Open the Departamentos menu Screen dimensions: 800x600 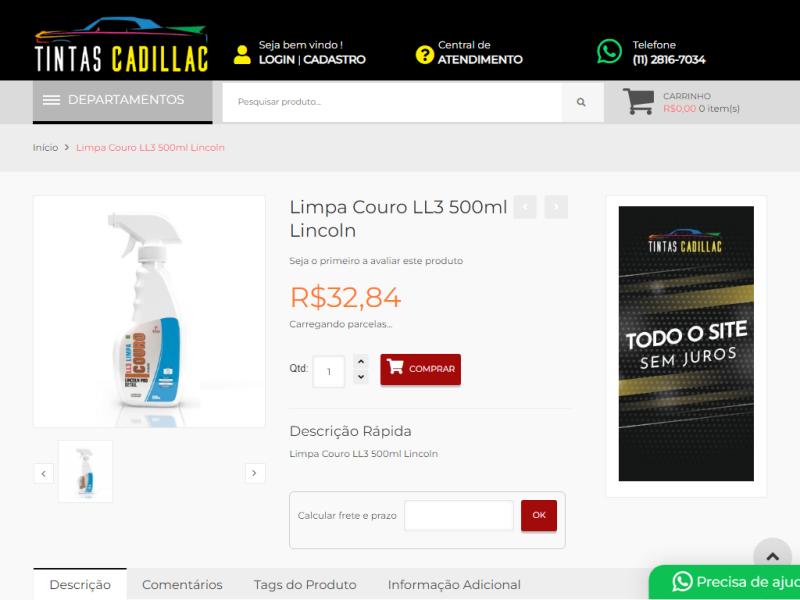122,100
